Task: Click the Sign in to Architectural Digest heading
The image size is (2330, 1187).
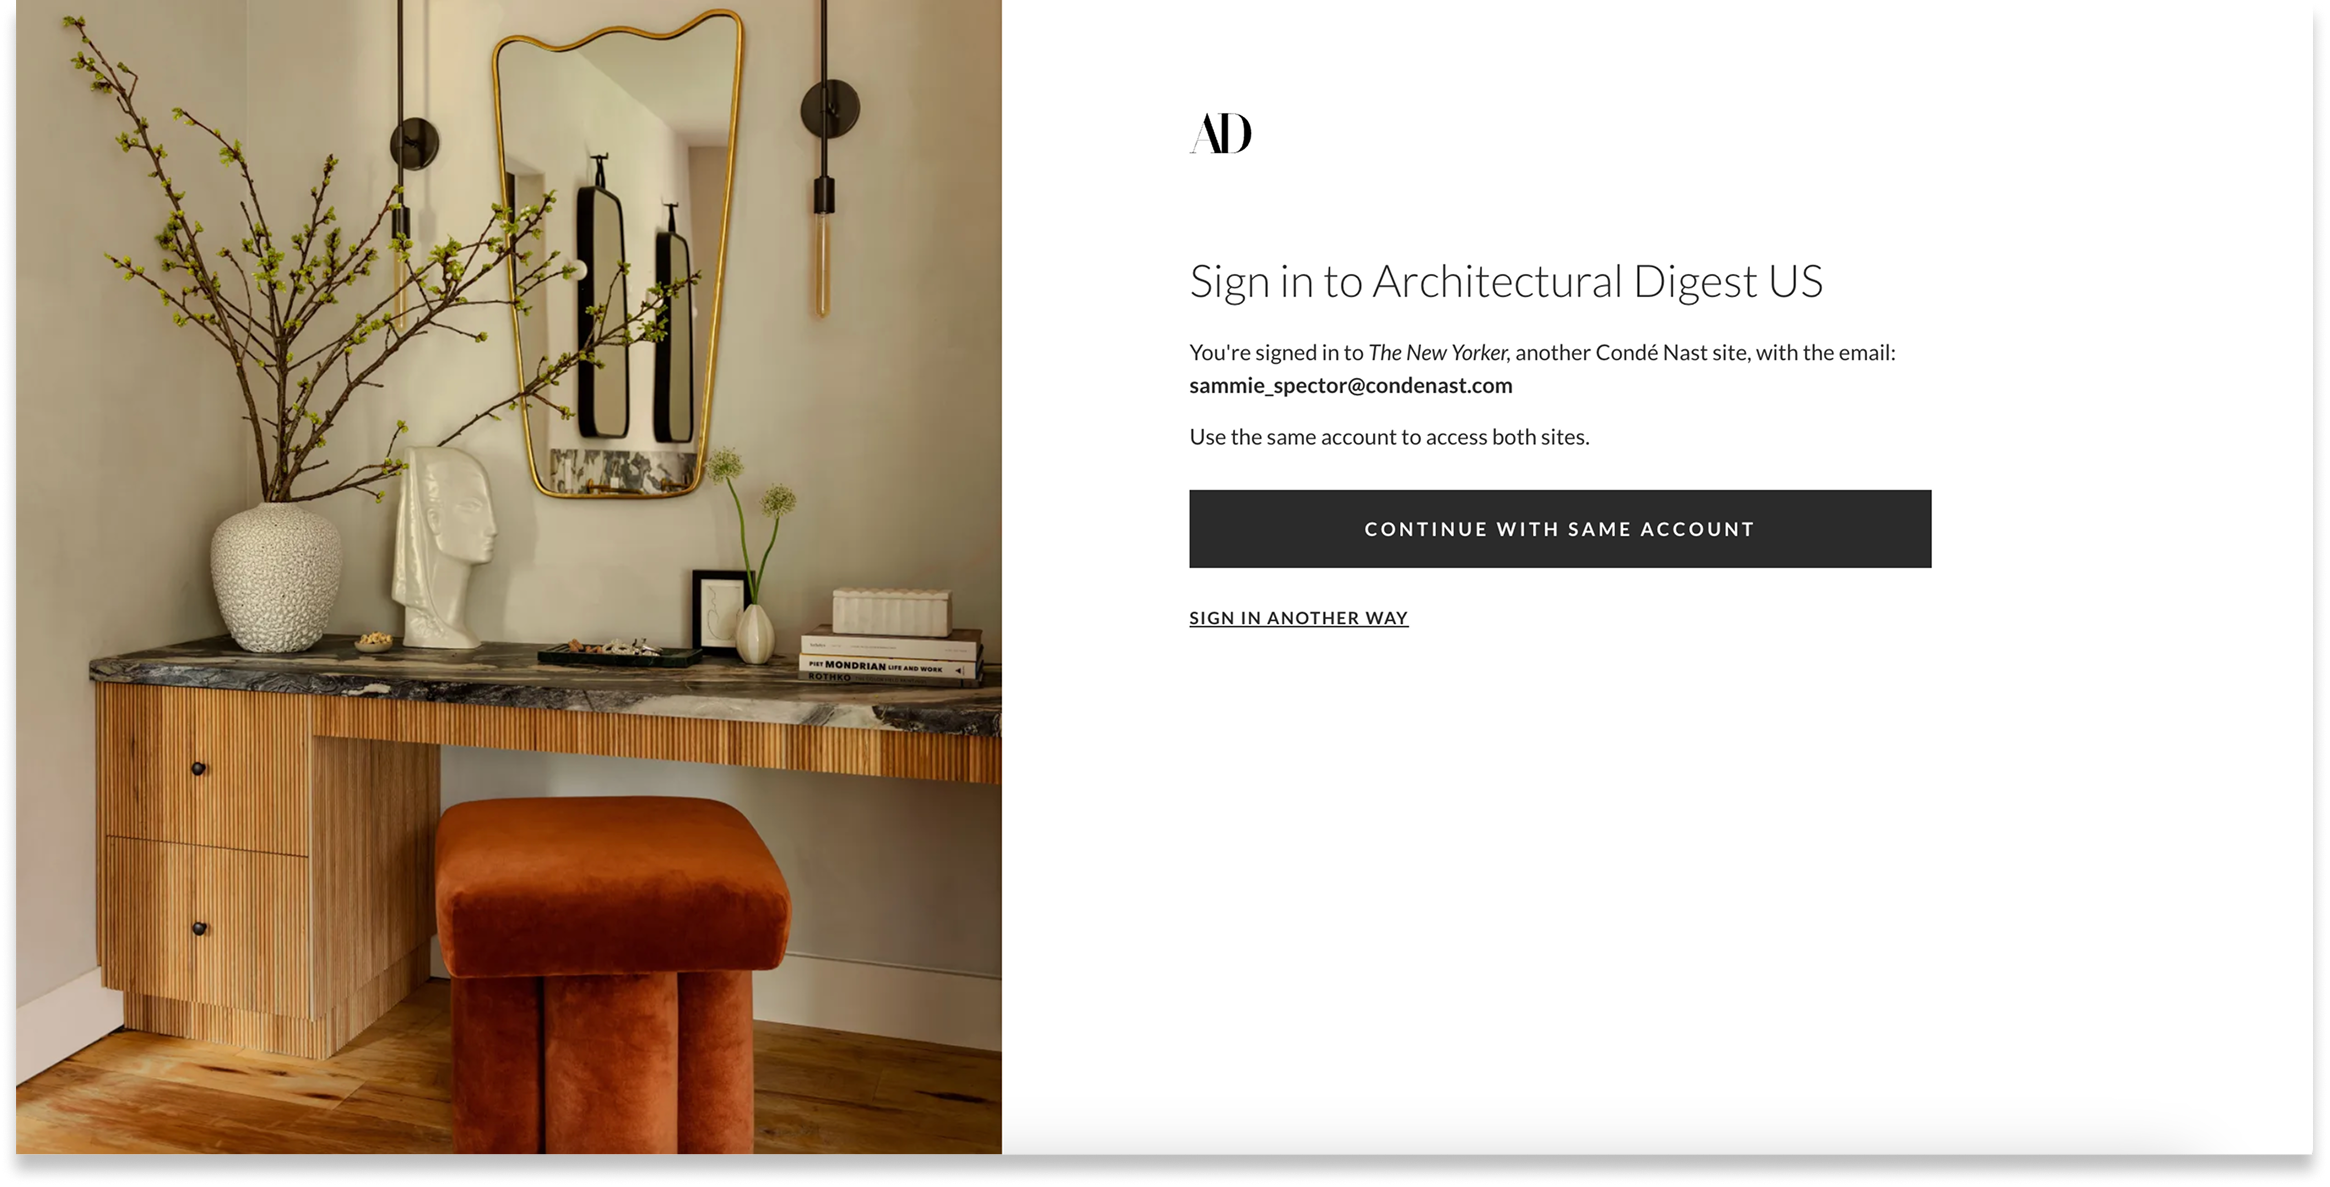Action: (1505, 282)
